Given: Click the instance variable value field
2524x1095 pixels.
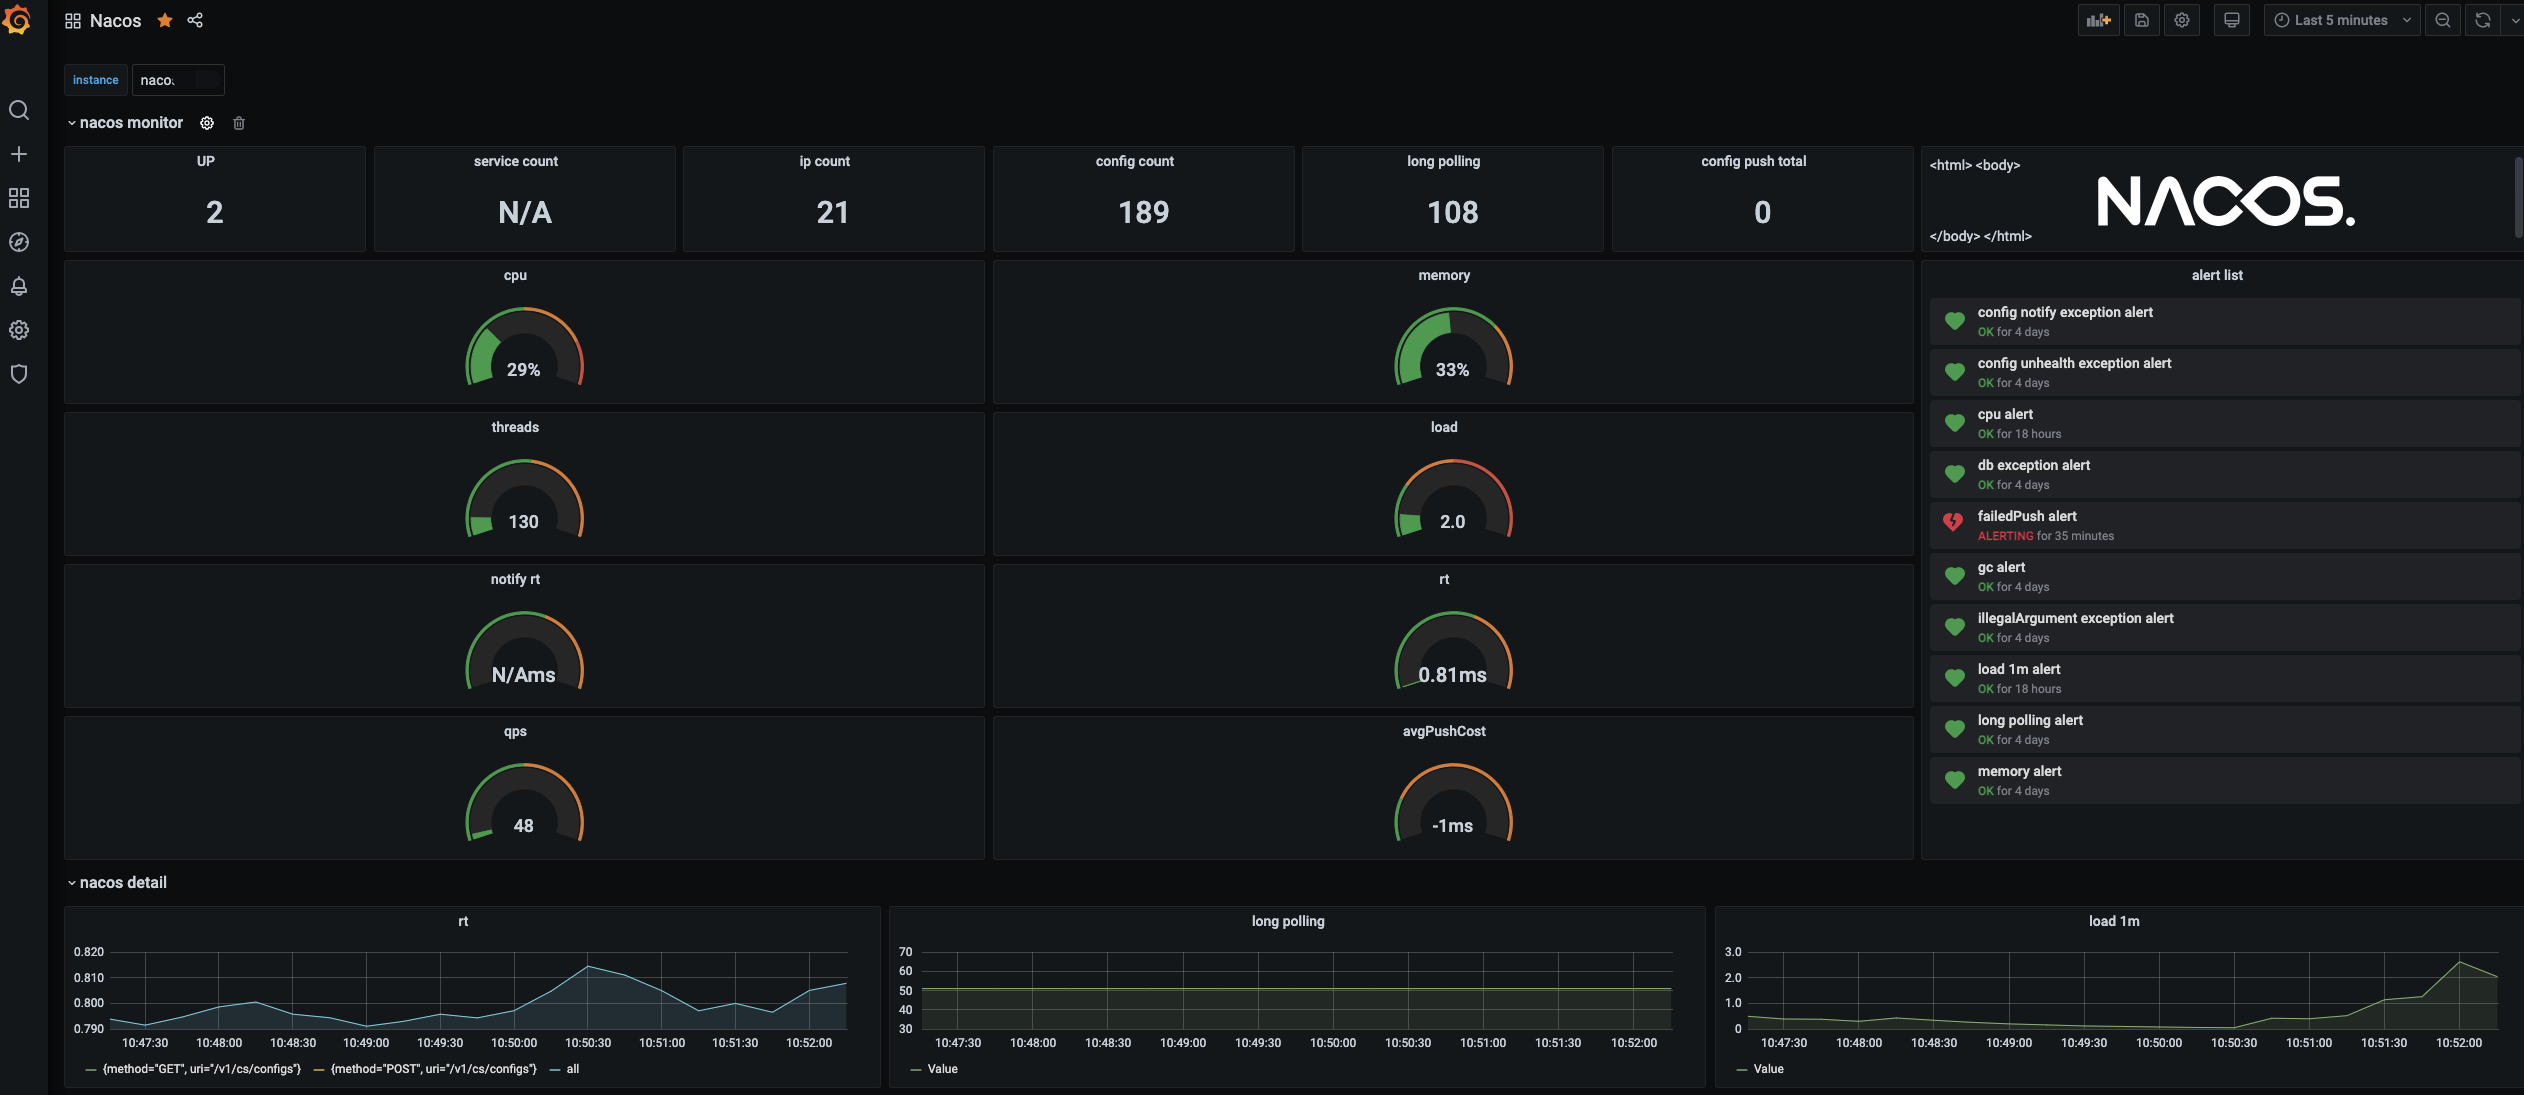Looking at the screenshot, I should [x=177, y=80].
